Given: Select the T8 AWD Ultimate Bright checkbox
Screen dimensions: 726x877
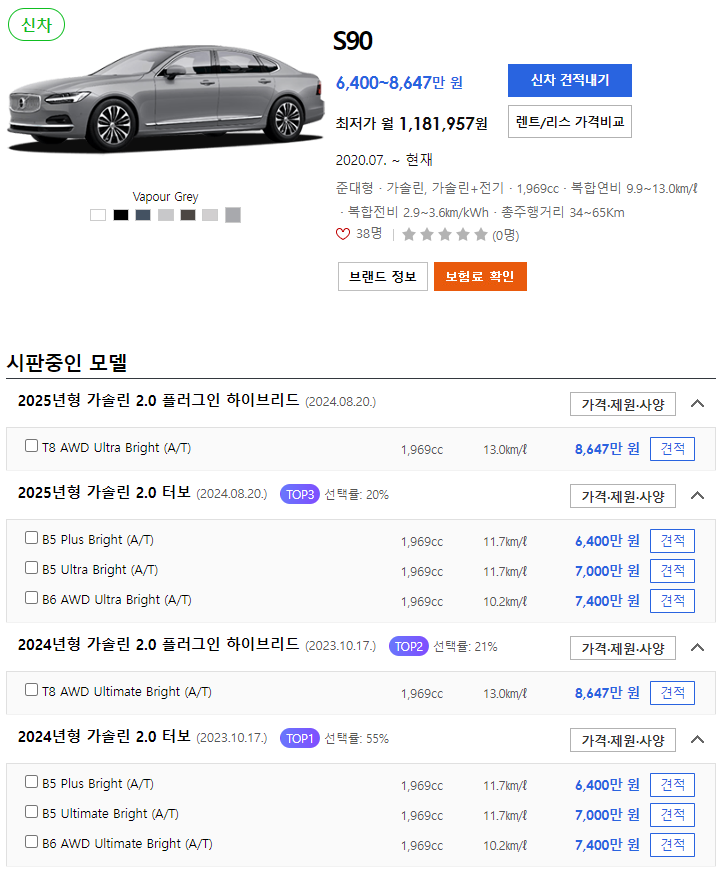Looking at the screenshot, I should pos(31,690).
